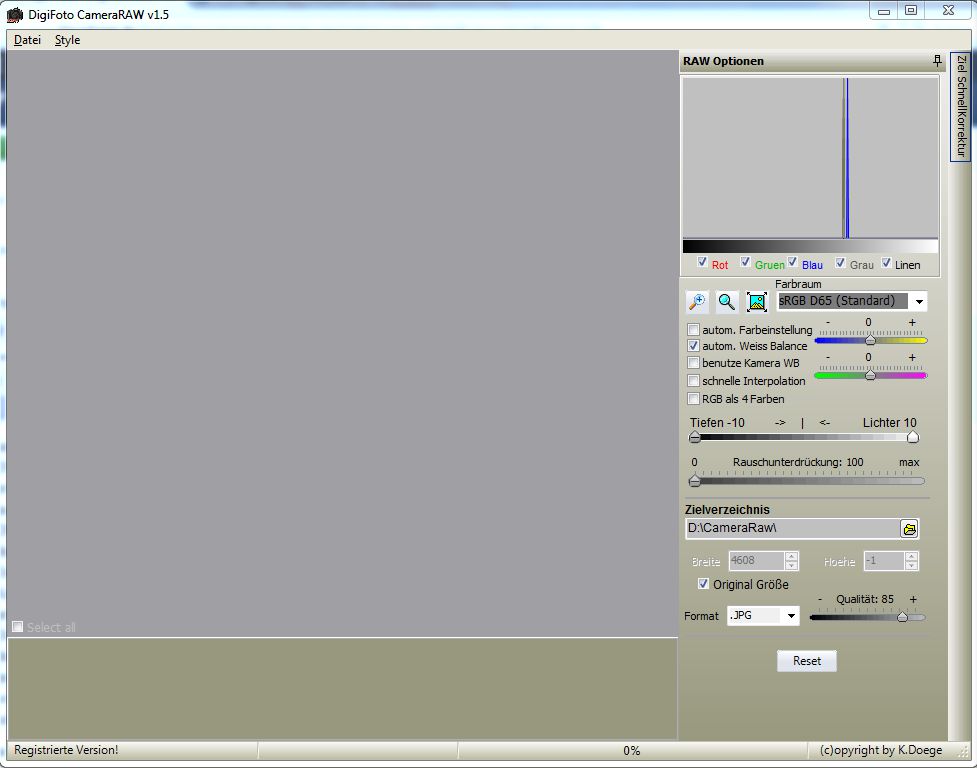Uncheck autom. Weiss Balance
The width and height of the screenshot is (977, 768).
(x=694, y=346)
